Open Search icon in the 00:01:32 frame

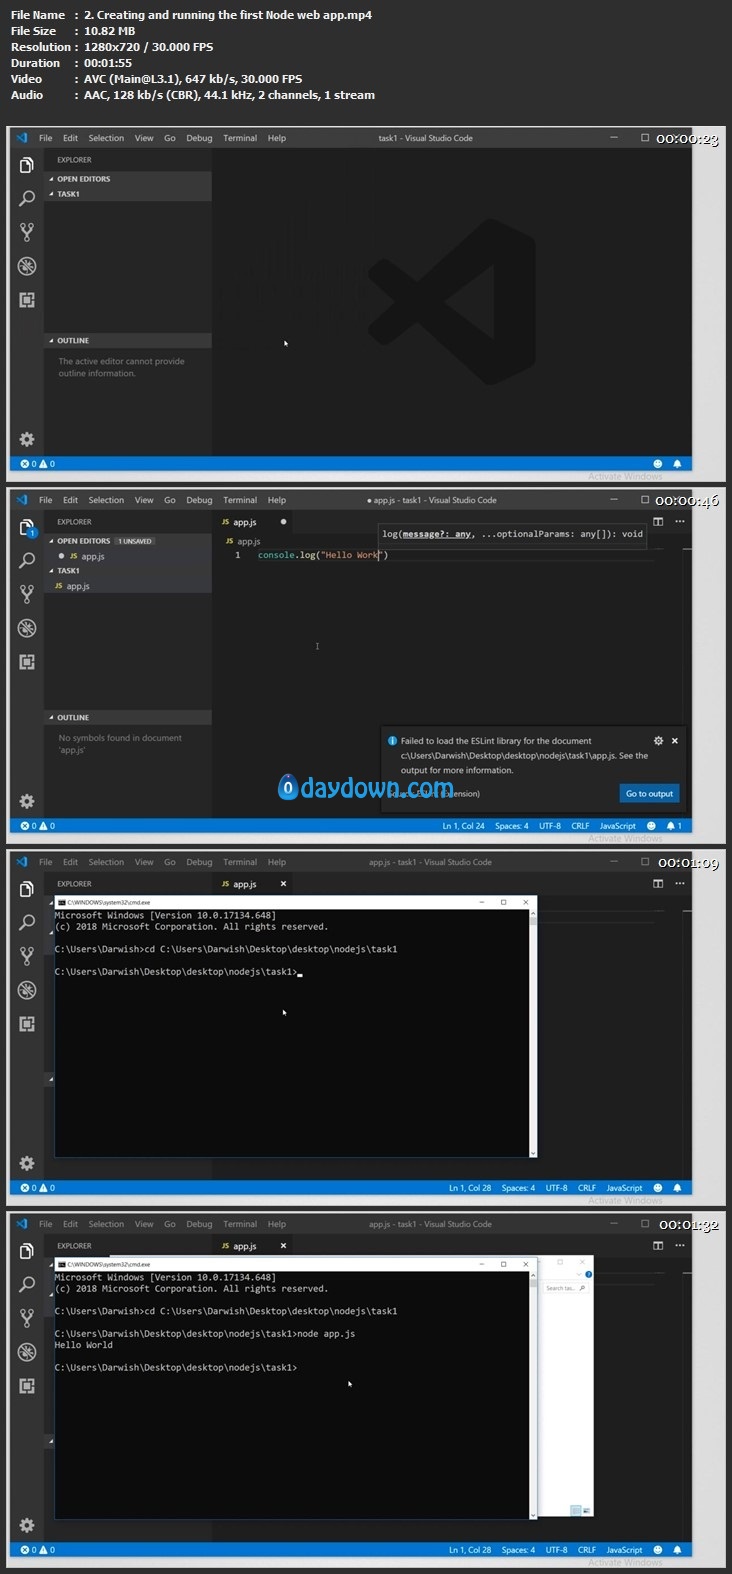coord(27,1285)
